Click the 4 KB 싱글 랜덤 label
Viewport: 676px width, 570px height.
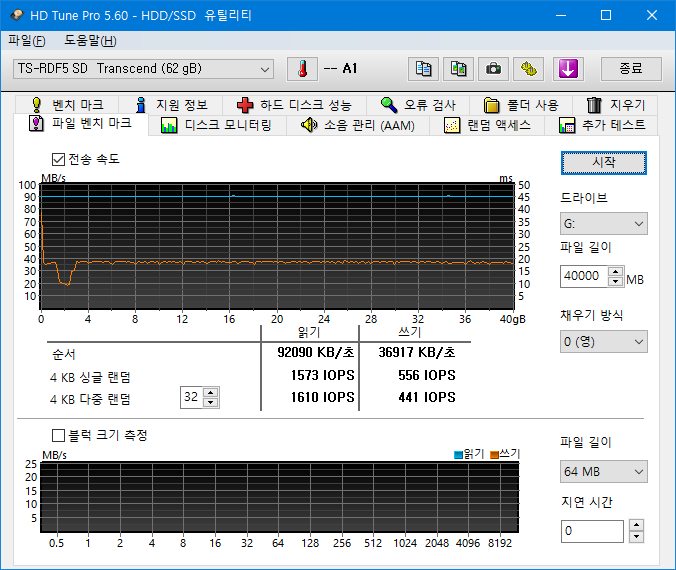[x=90, y=377]
